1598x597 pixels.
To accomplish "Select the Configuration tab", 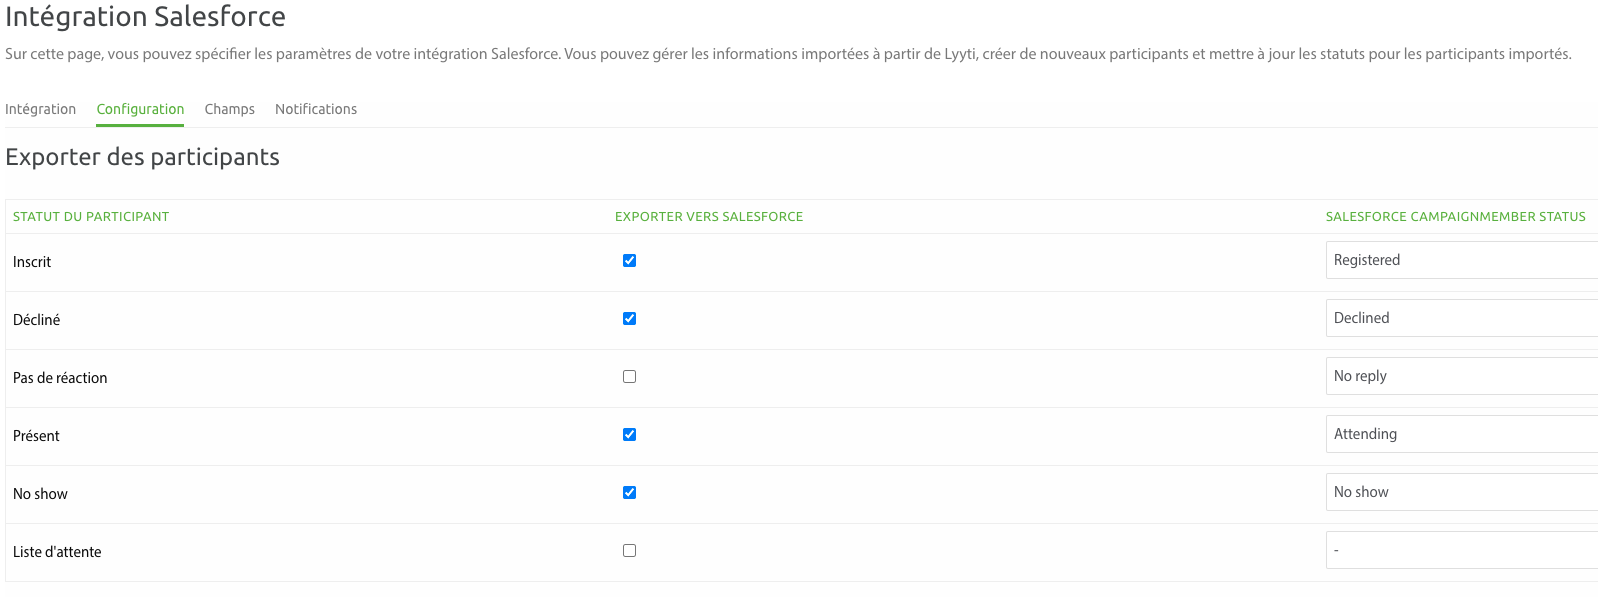I will coord(140,109).
